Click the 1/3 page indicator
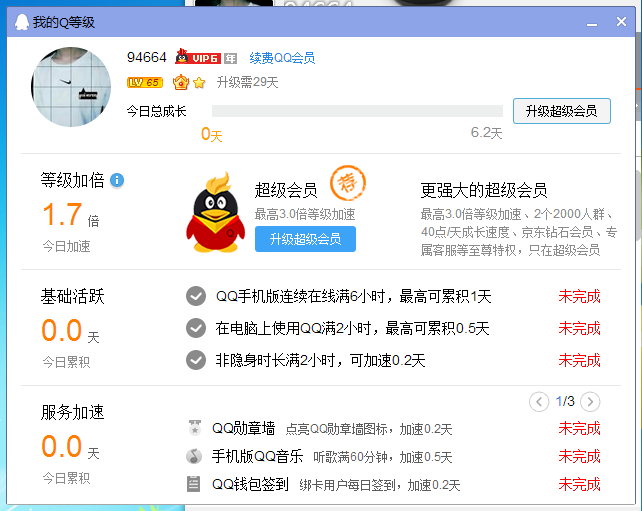 coord(565,401)
